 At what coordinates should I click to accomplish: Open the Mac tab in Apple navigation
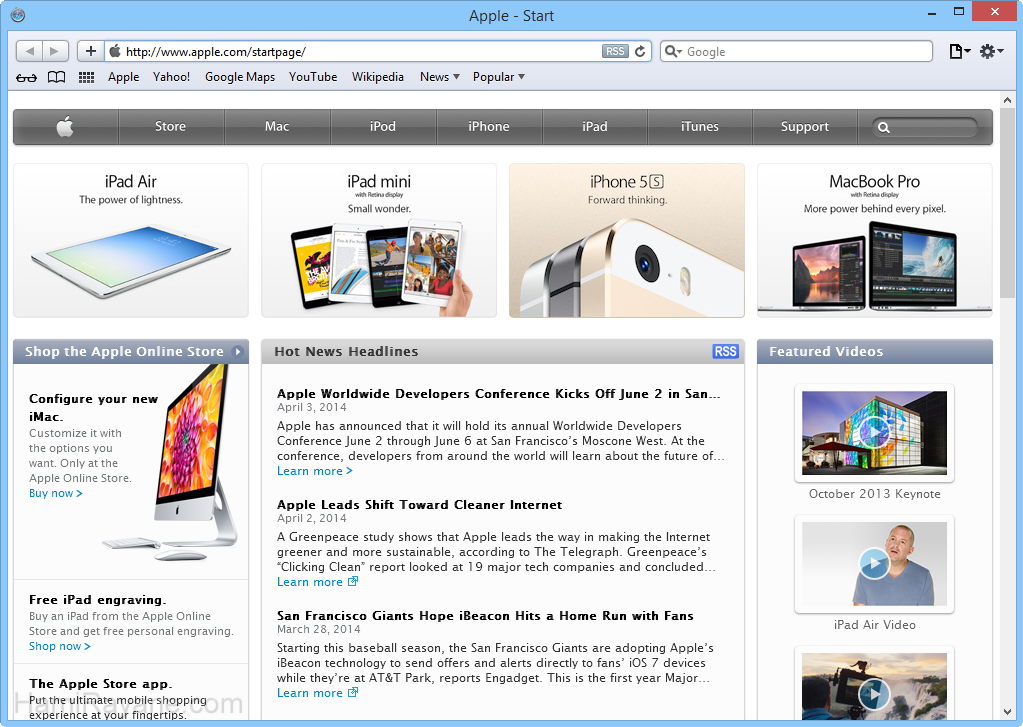pyautogui.click(x=277, y=127)
